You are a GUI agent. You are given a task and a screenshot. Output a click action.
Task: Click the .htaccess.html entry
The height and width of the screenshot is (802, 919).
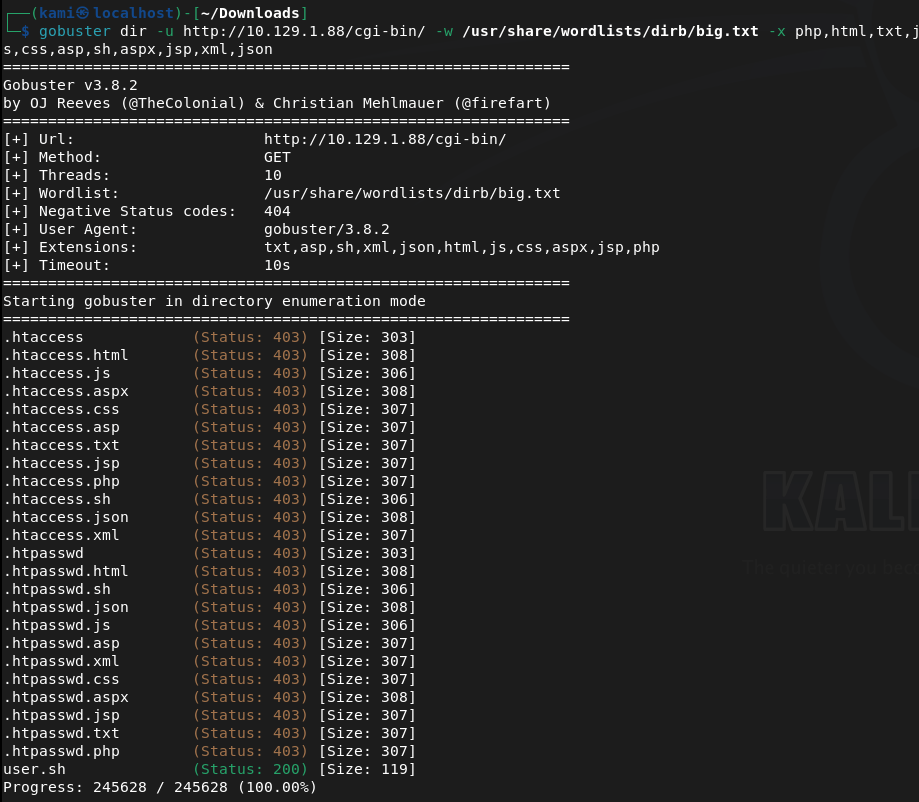point(66,355)
